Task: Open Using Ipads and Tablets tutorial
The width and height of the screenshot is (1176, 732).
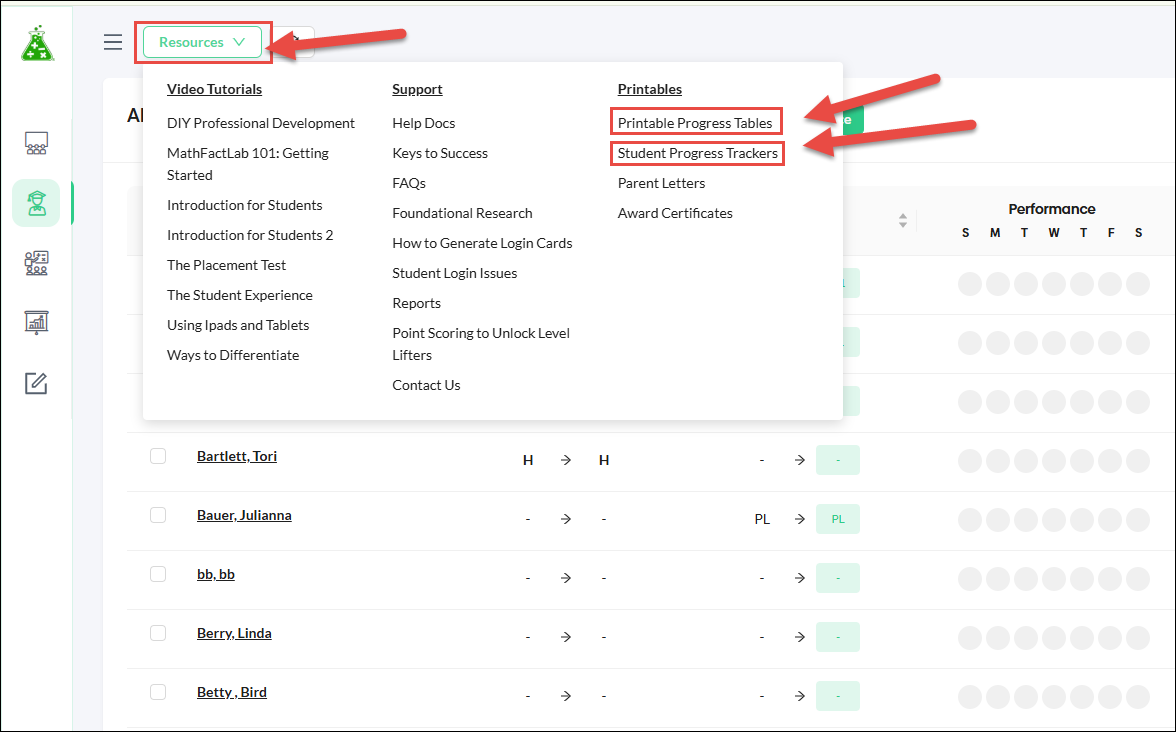Action: (x=238, y=325)
